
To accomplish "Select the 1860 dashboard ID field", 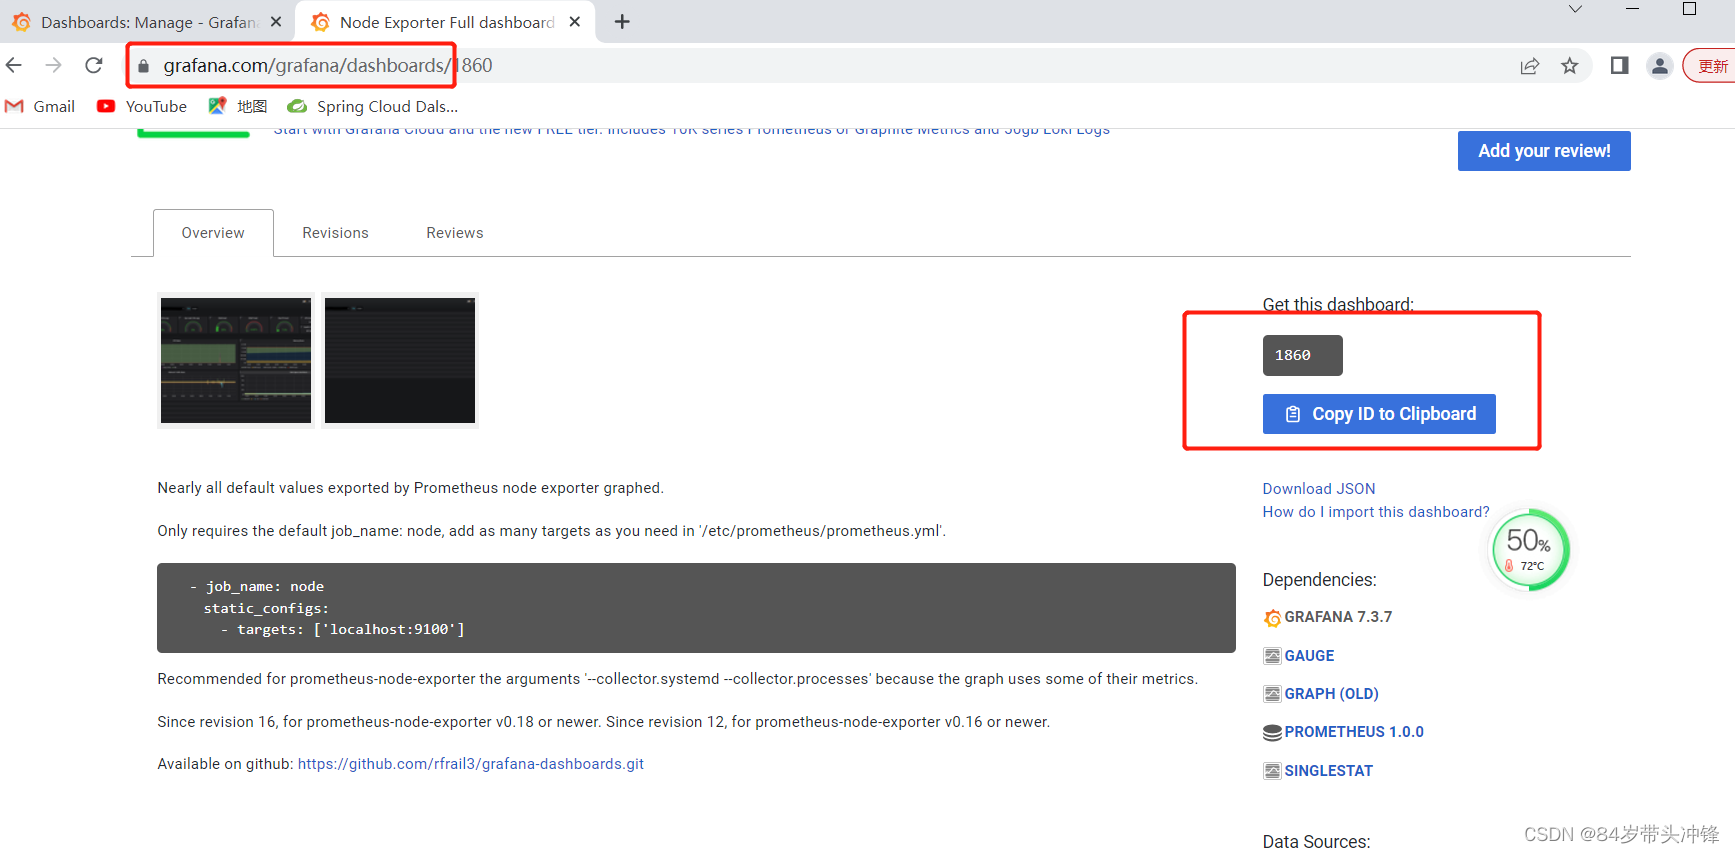I will point(1302,355).
